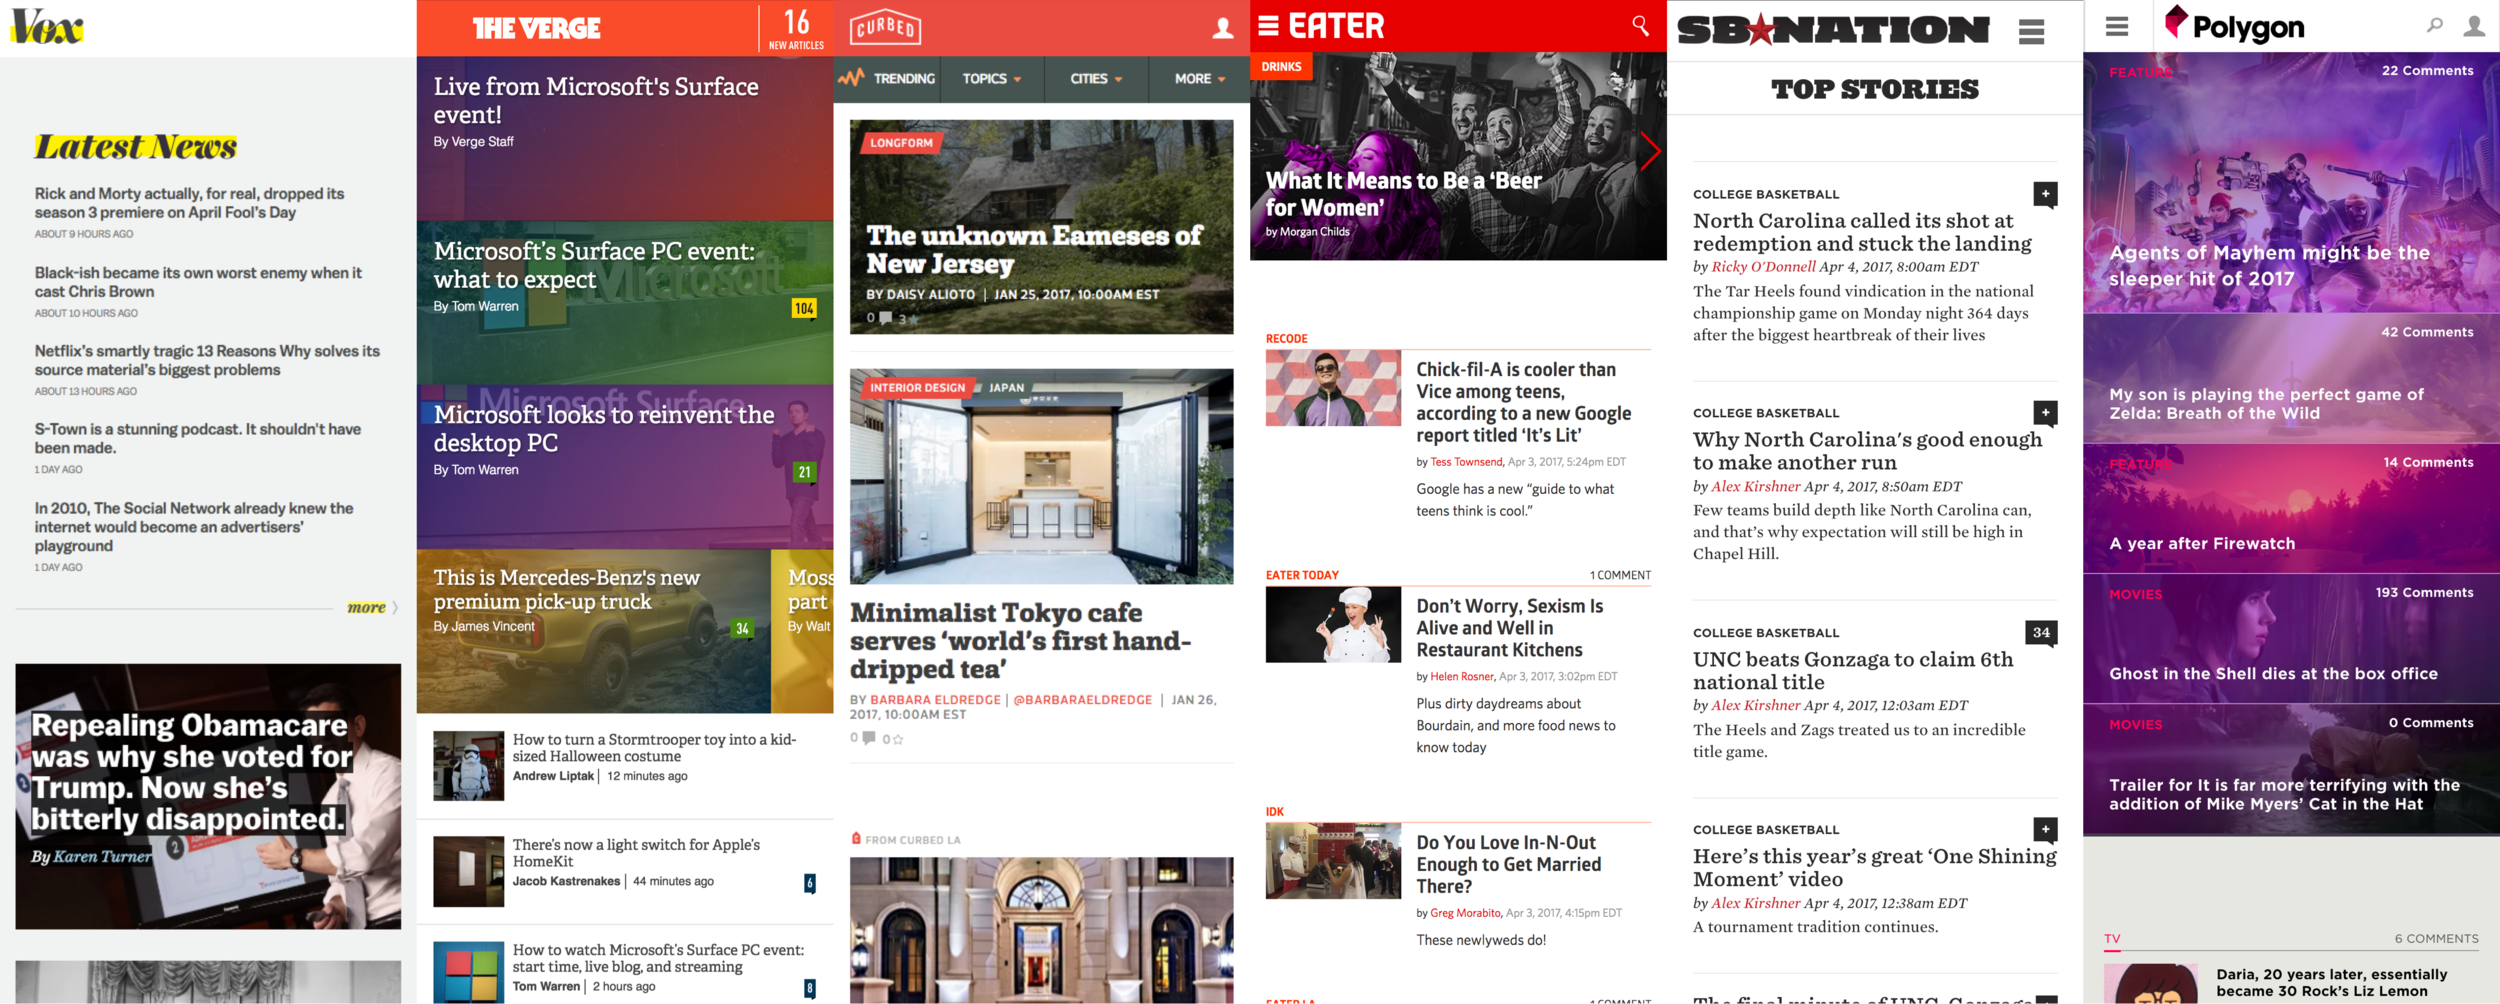2500x1004 pixels.
Task: Click the Polygon logo
Action: (2235, 26)
